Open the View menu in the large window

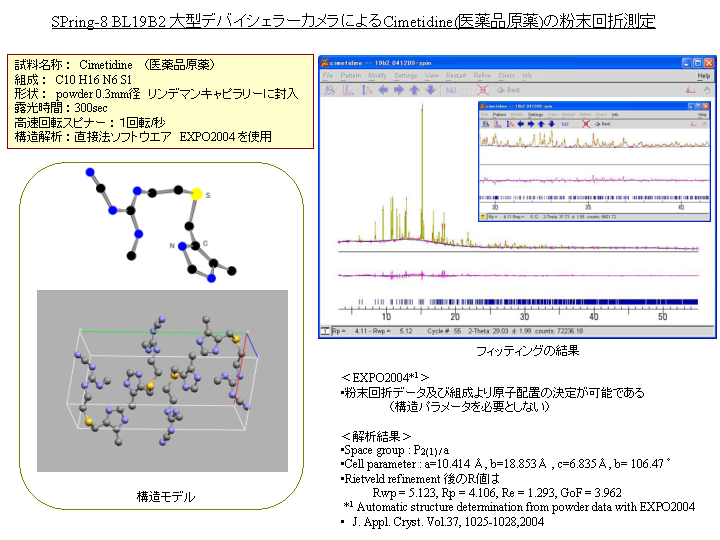[x=432, y=75]
